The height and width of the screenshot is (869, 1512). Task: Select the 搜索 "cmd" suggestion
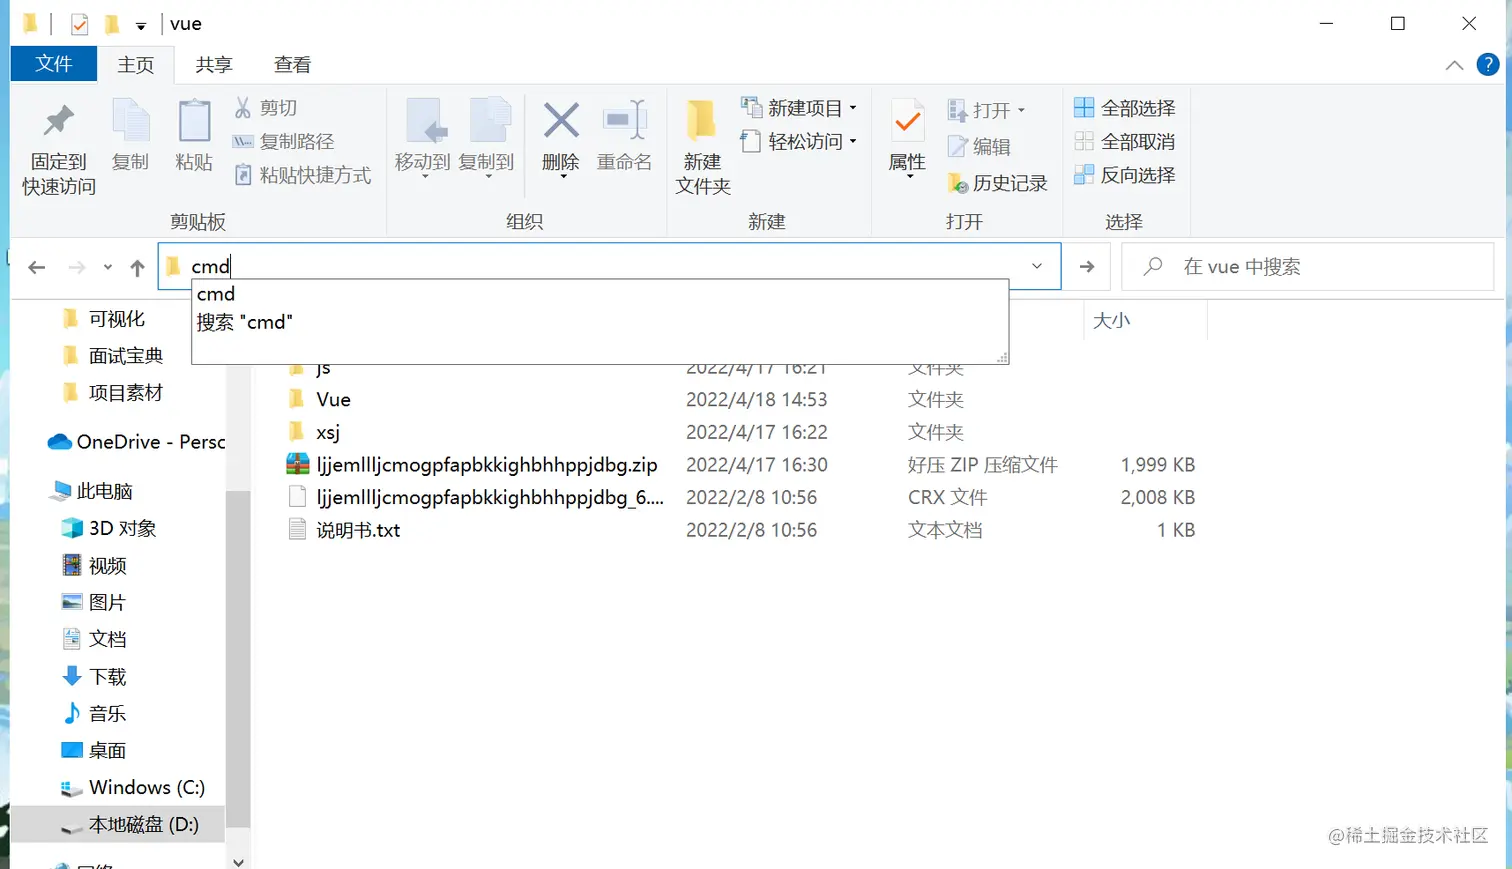(600, 322)
